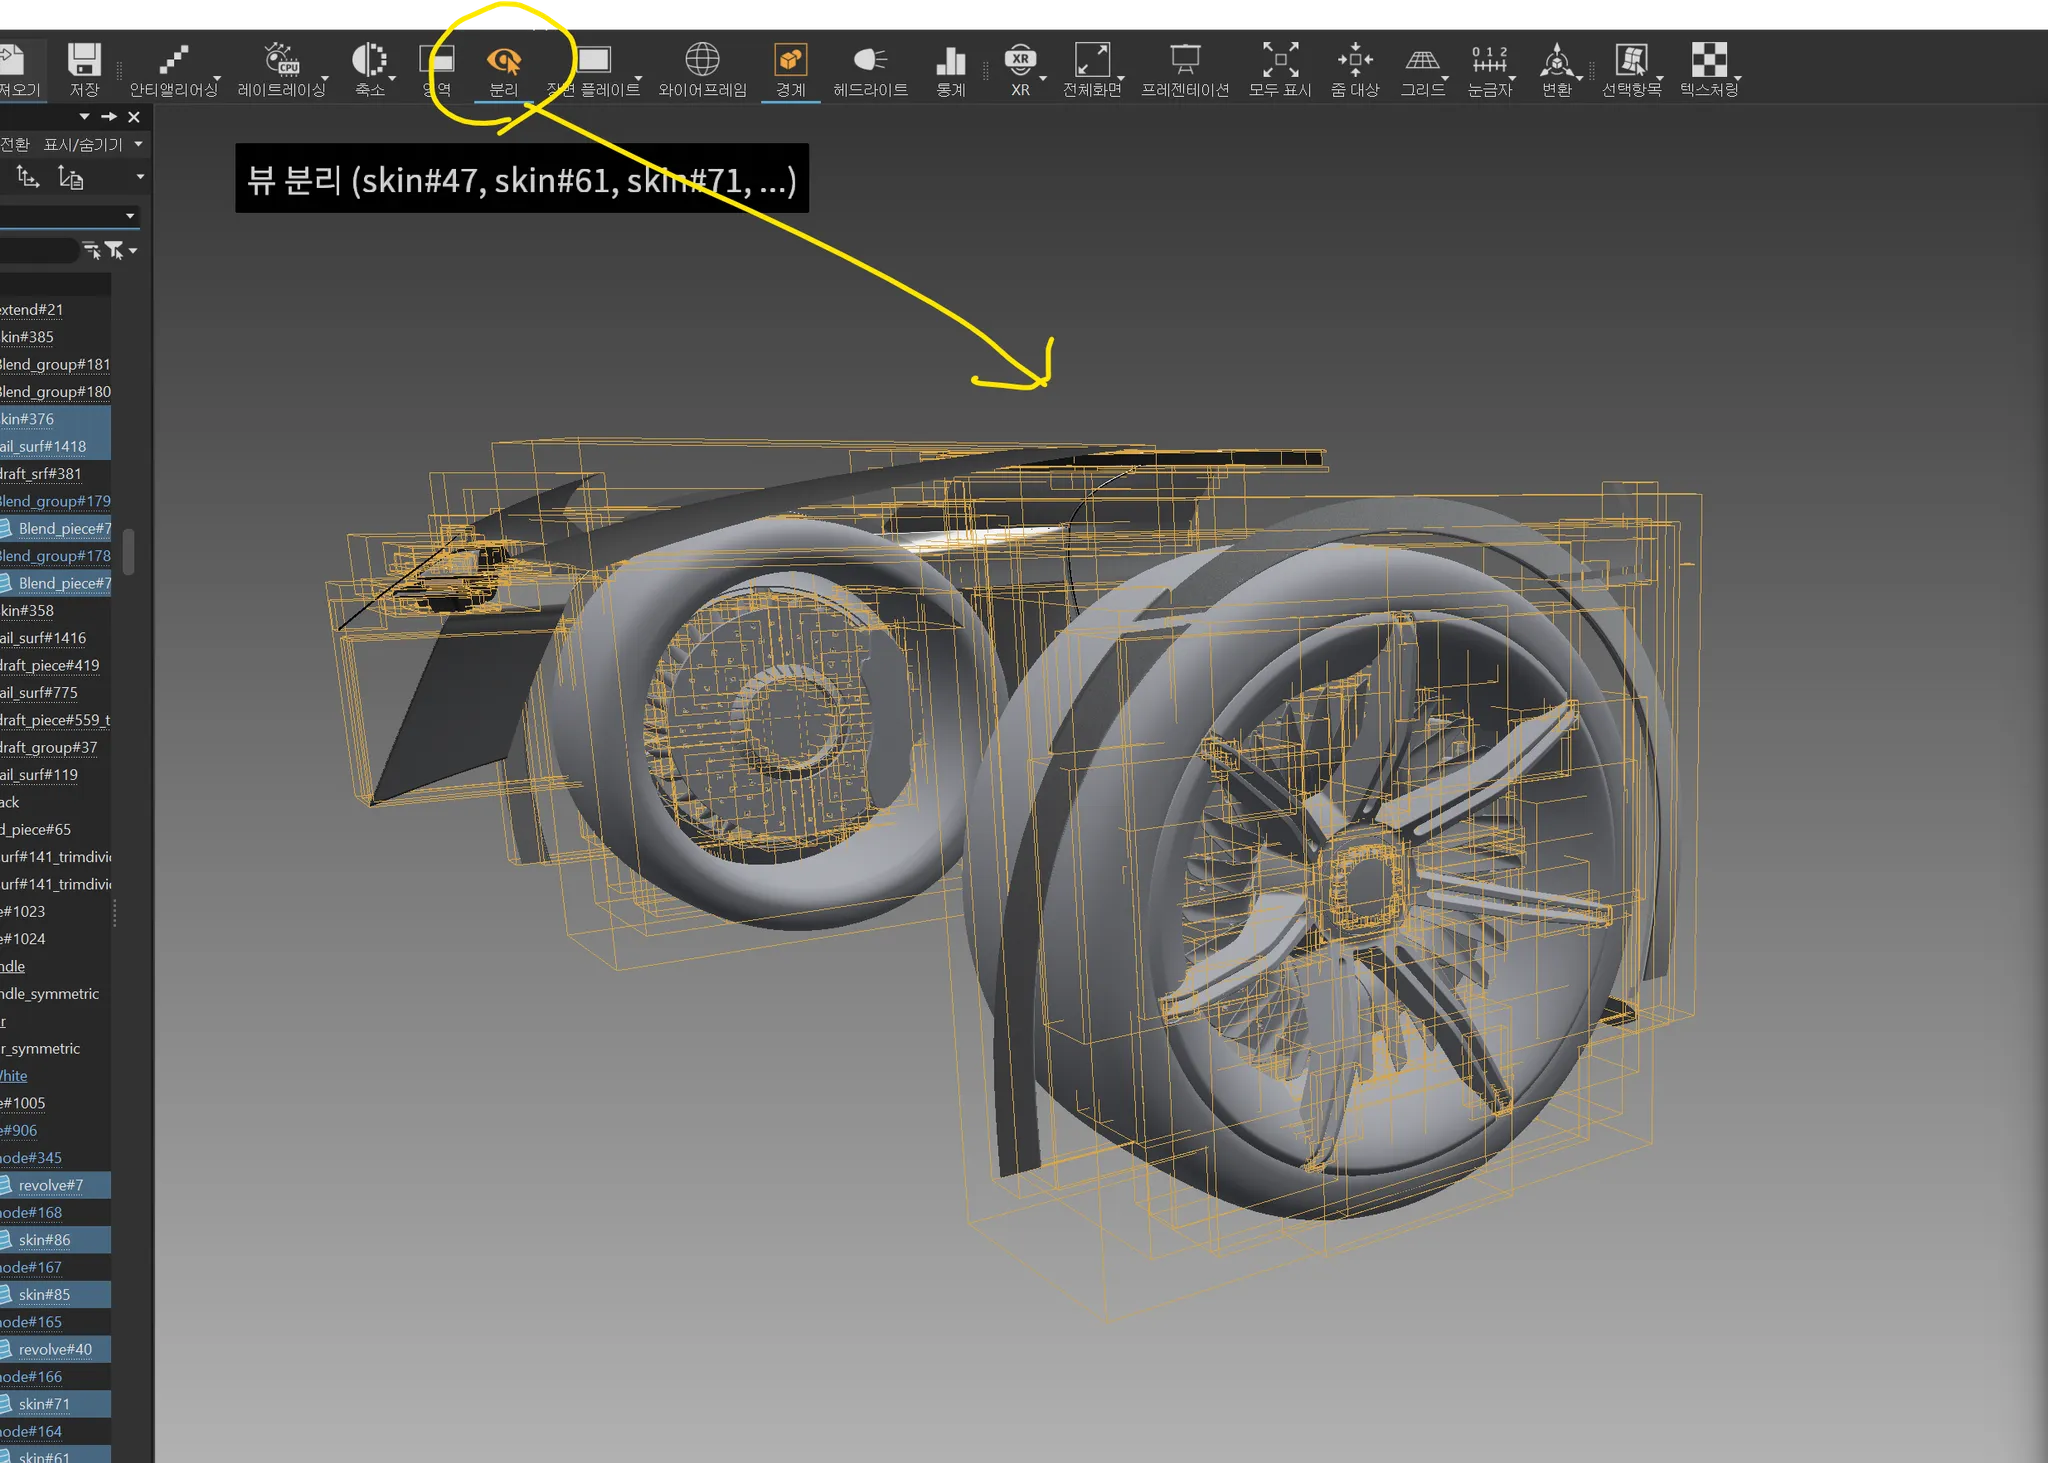The width and height of the screenshot is (2048, 1463).
Task: Open the 표시/숨기기 dropdown menu
Action: pyautogui.click(x=92, y=145)
